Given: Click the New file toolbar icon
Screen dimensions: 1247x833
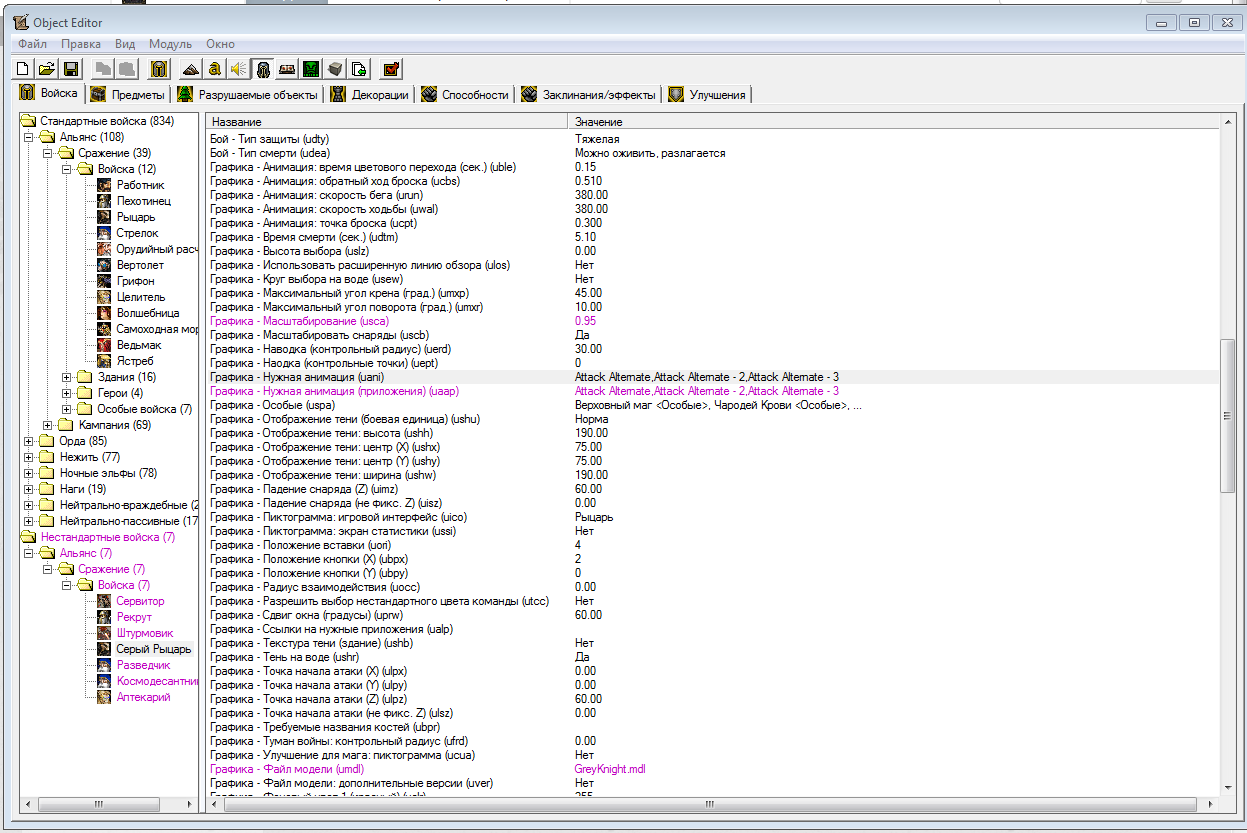Looking at the screenshot, I should tap(23, 69).
